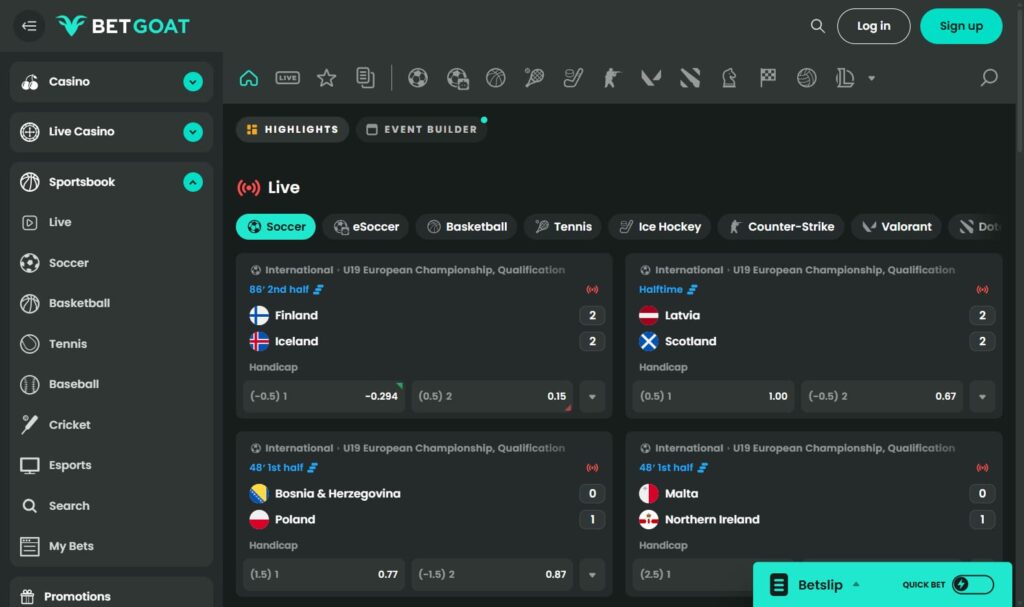Toggle the Highlights filter button
Screen dimensions: 1024x607
(x=292, y=129)
